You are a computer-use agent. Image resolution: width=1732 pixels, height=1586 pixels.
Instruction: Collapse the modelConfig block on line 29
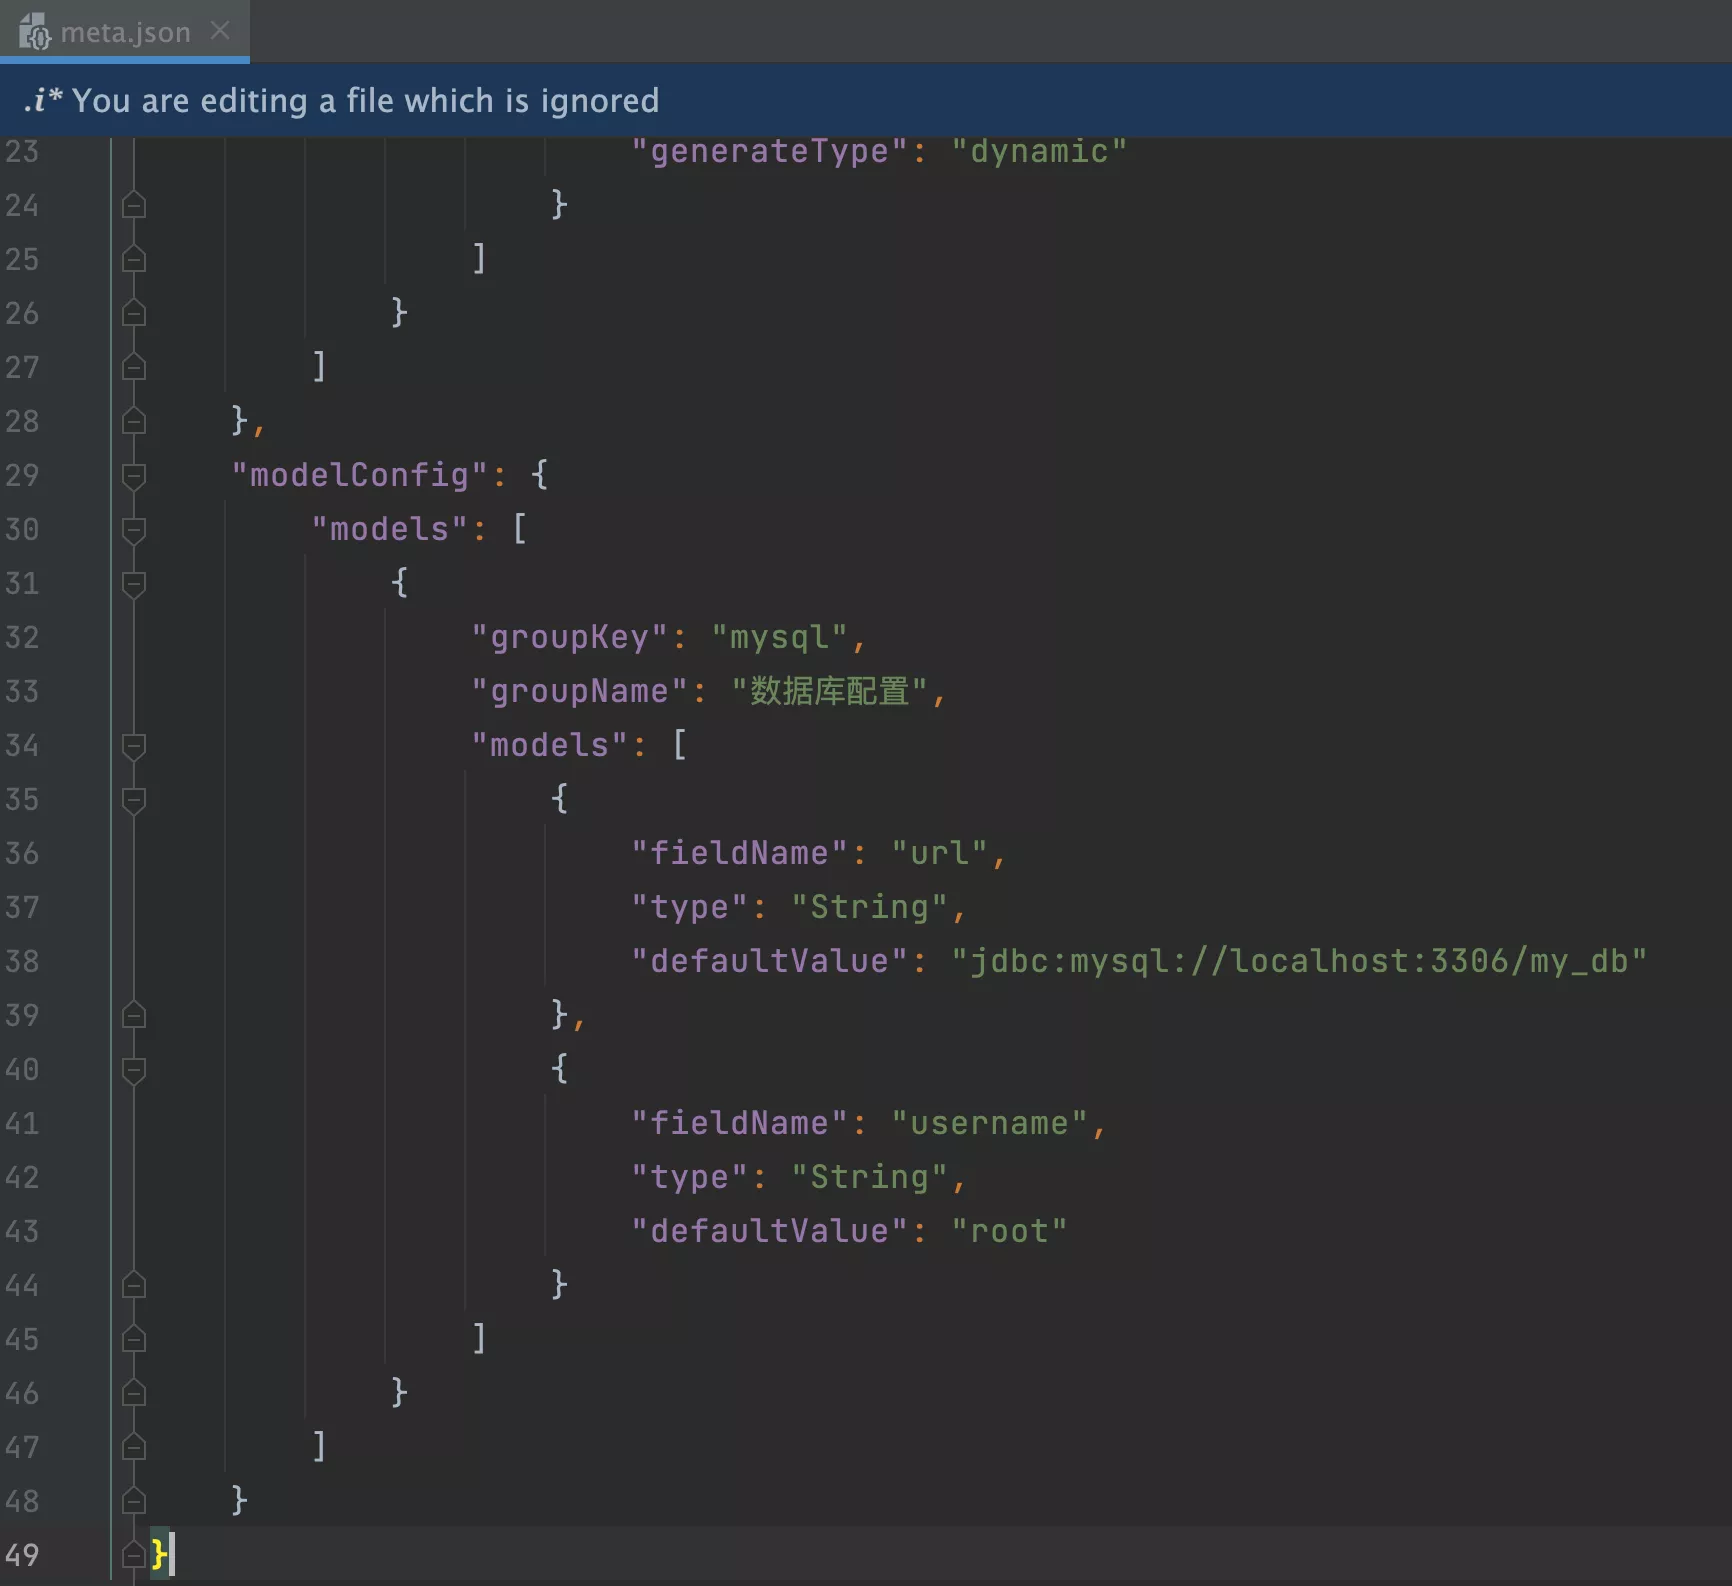(x=134, y=475)
